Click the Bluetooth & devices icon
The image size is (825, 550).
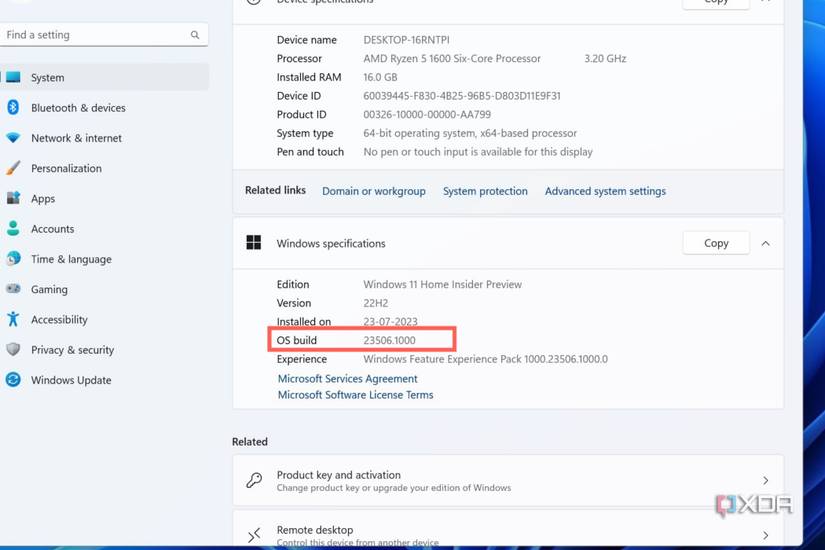13,107
